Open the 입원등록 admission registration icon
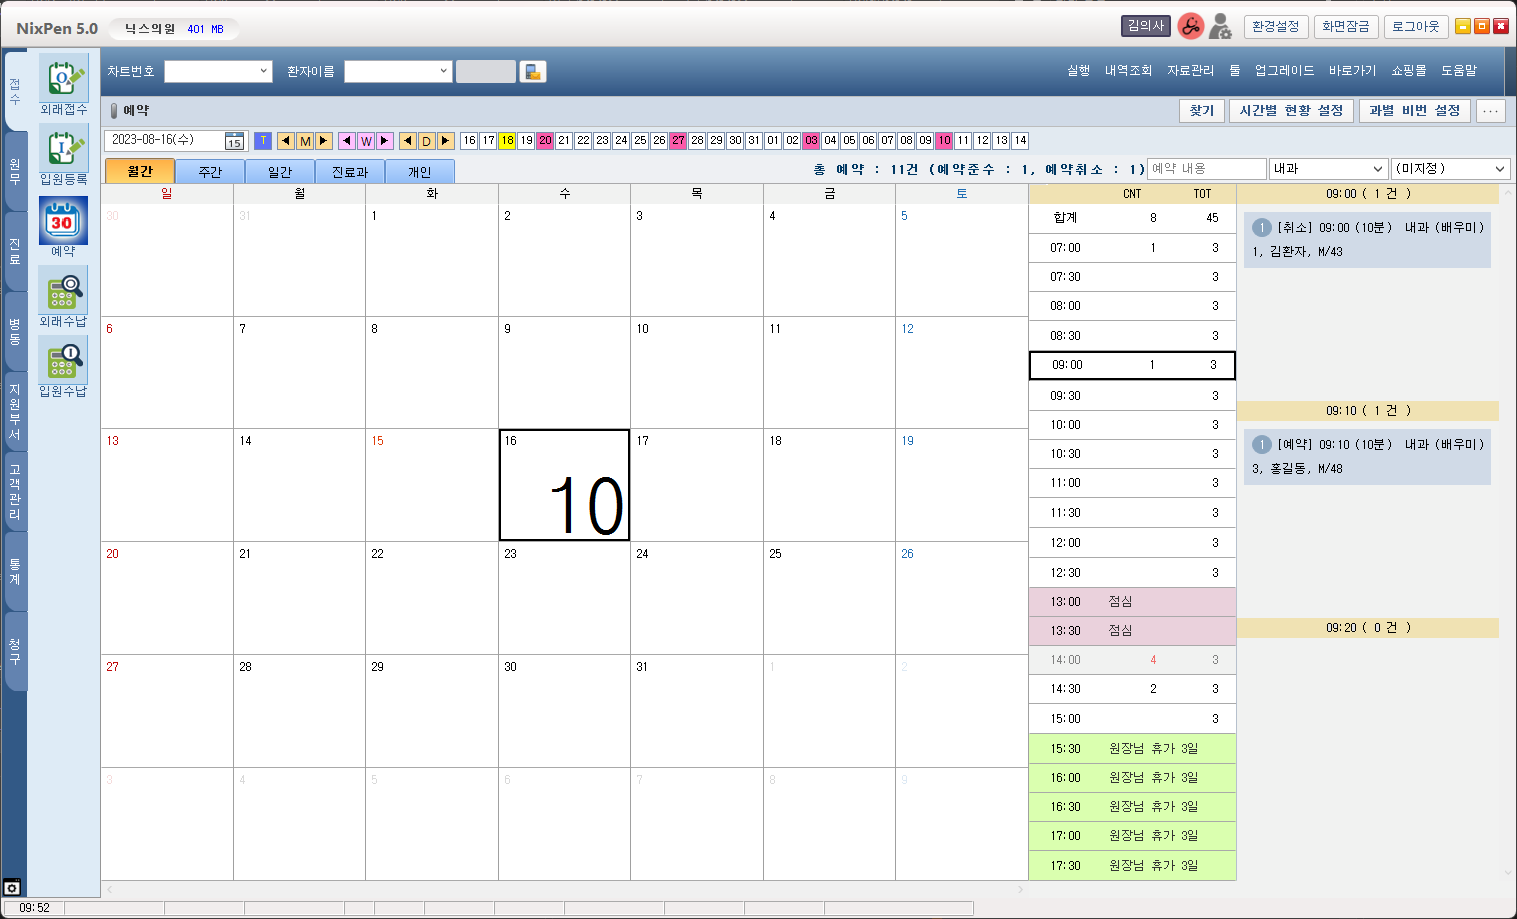The height and width of the screenshot is (919, 1517). [63, 148]
